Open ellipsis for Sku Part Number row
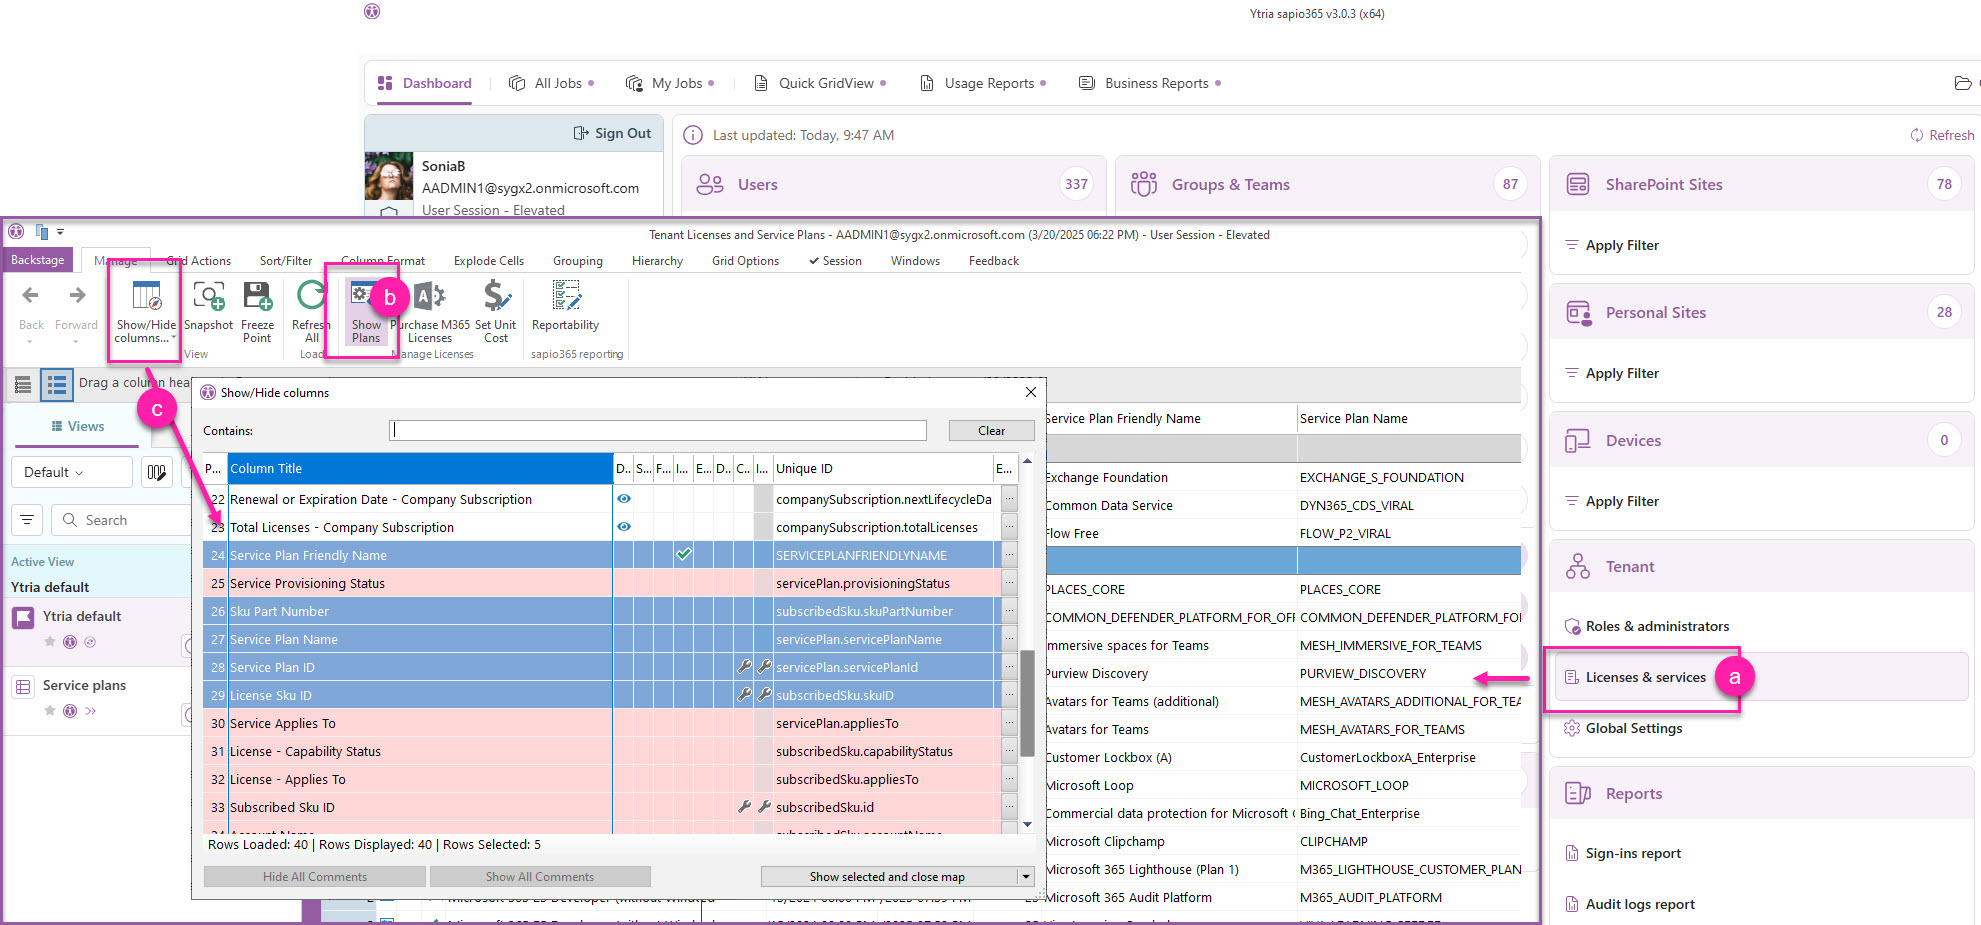1981x925 pixels. pyautogui.click(x=1009, y=611)
